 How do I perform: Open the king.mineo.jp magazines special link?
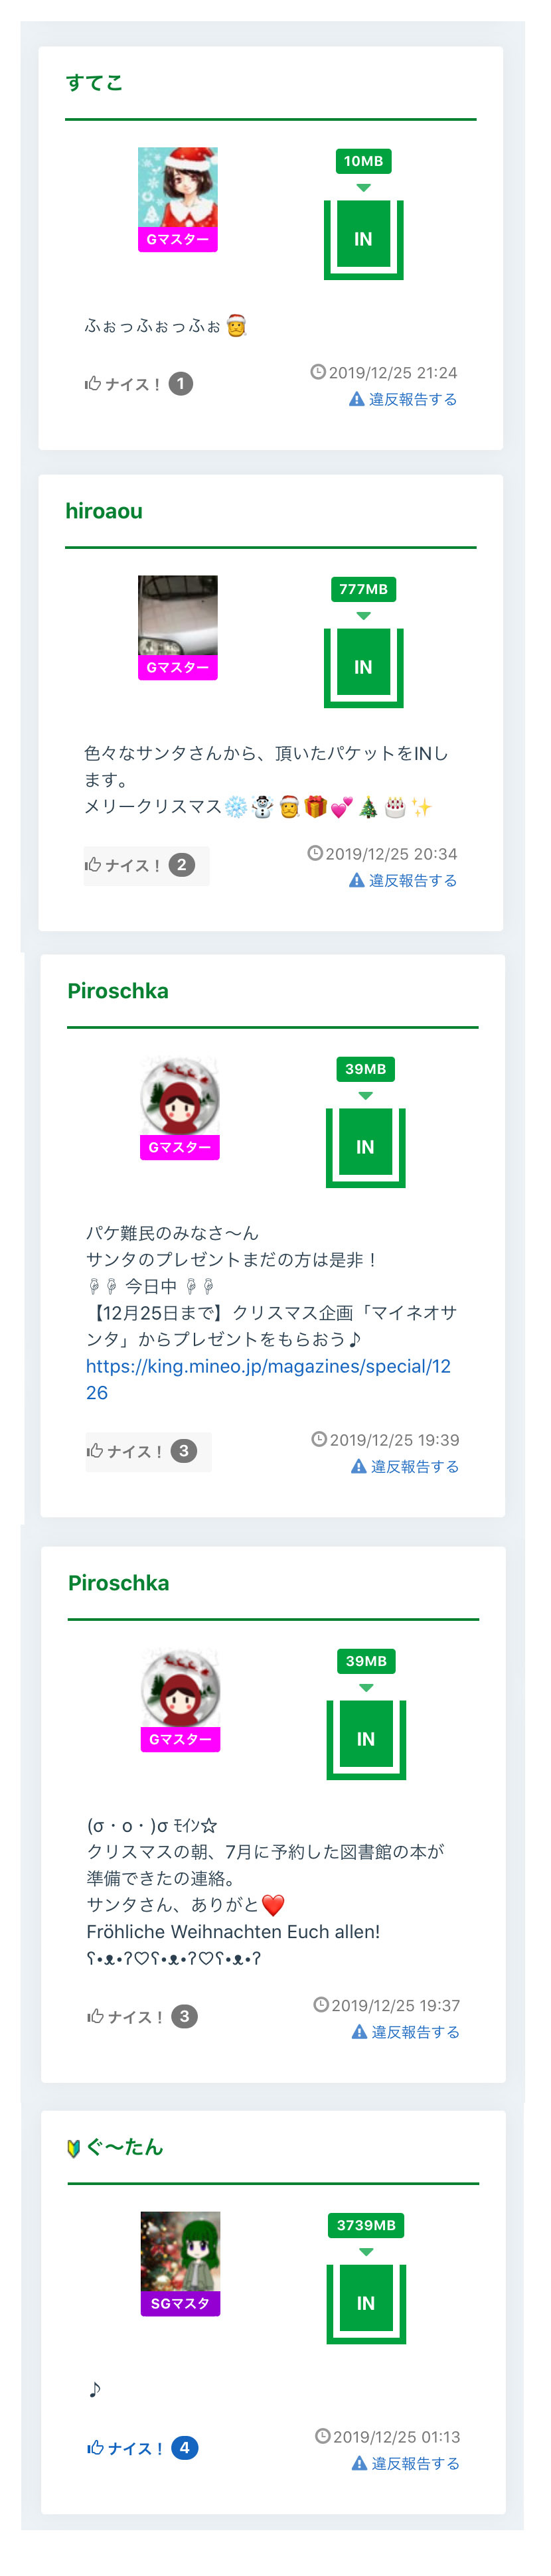pyautogui.click(x=268, y=1380)
